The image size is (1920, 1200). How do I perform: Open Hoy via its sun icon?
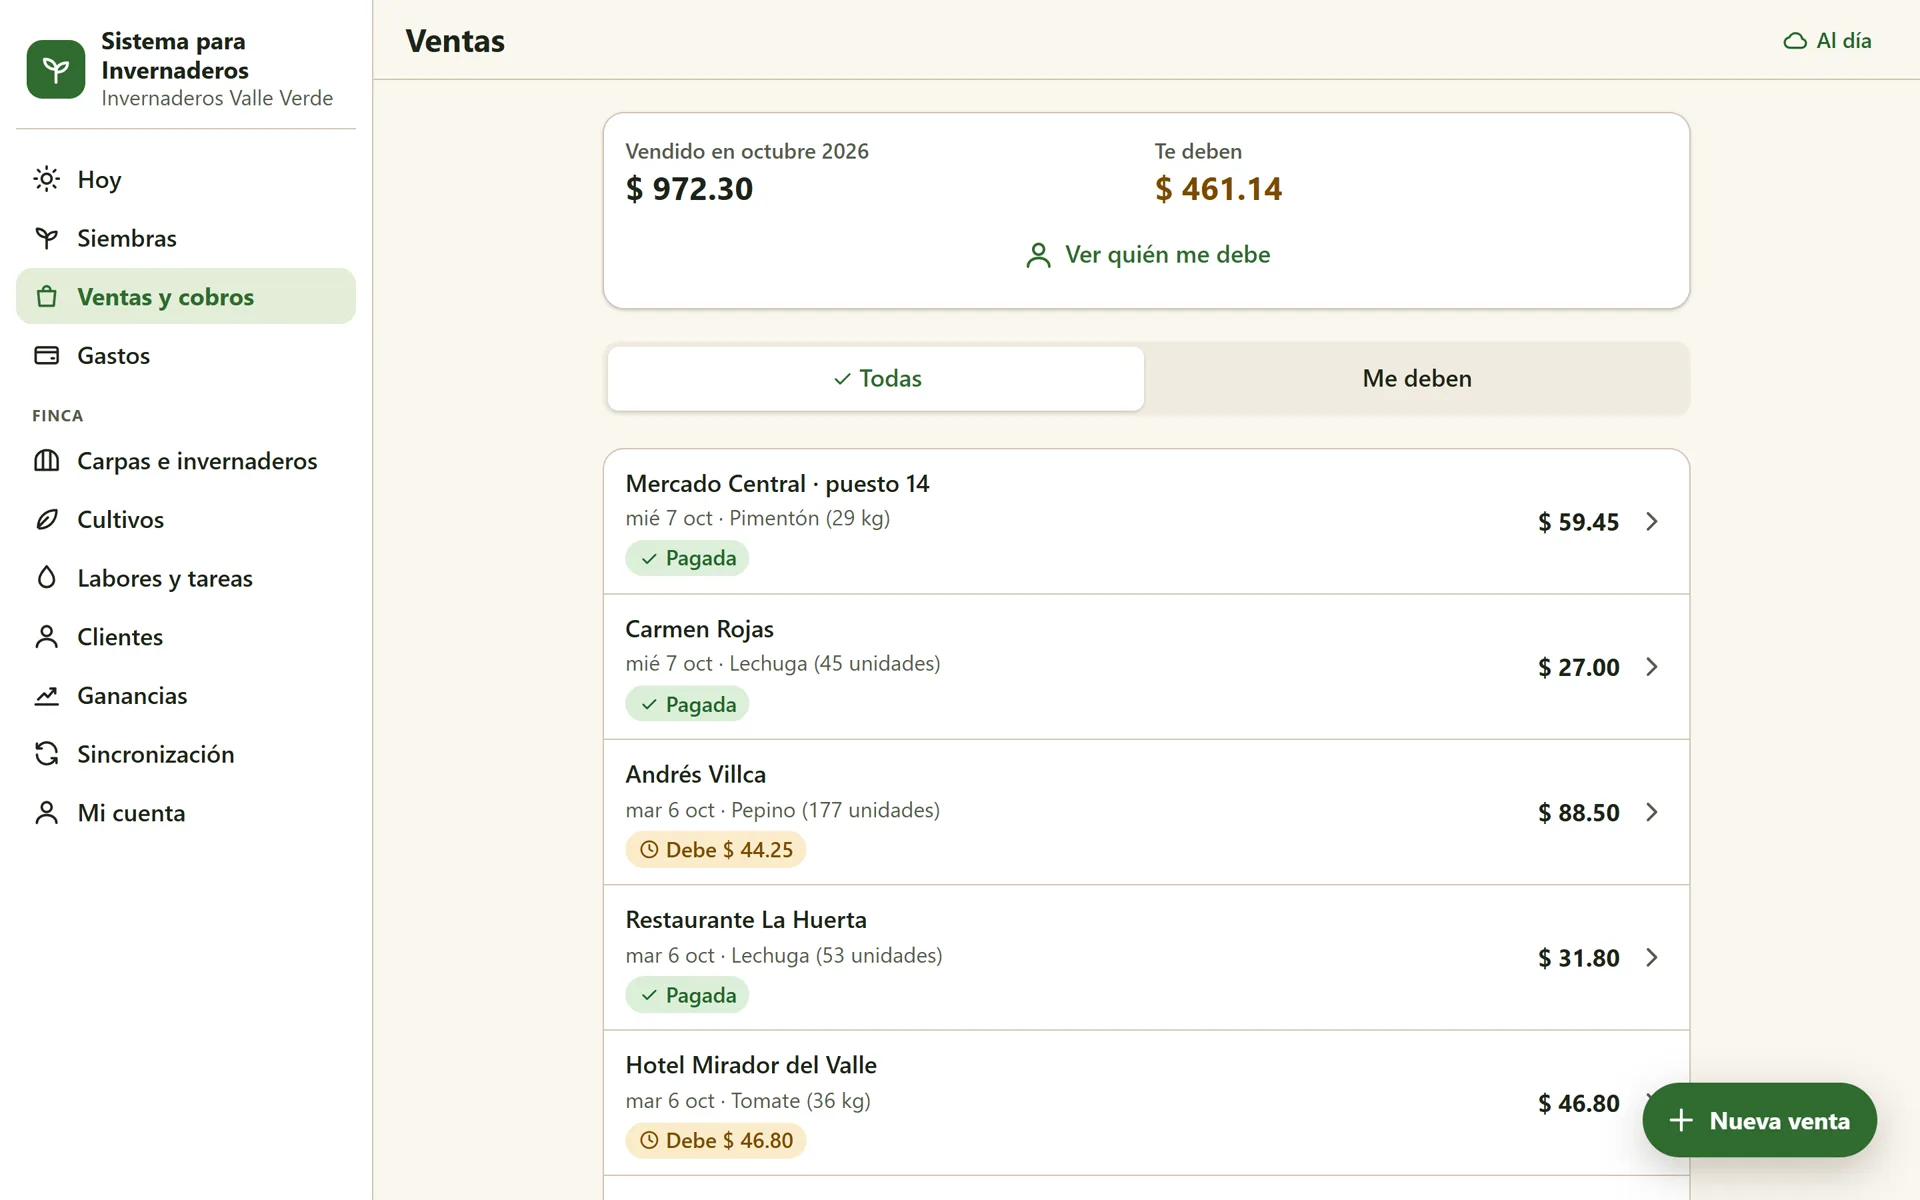point(46,179)
